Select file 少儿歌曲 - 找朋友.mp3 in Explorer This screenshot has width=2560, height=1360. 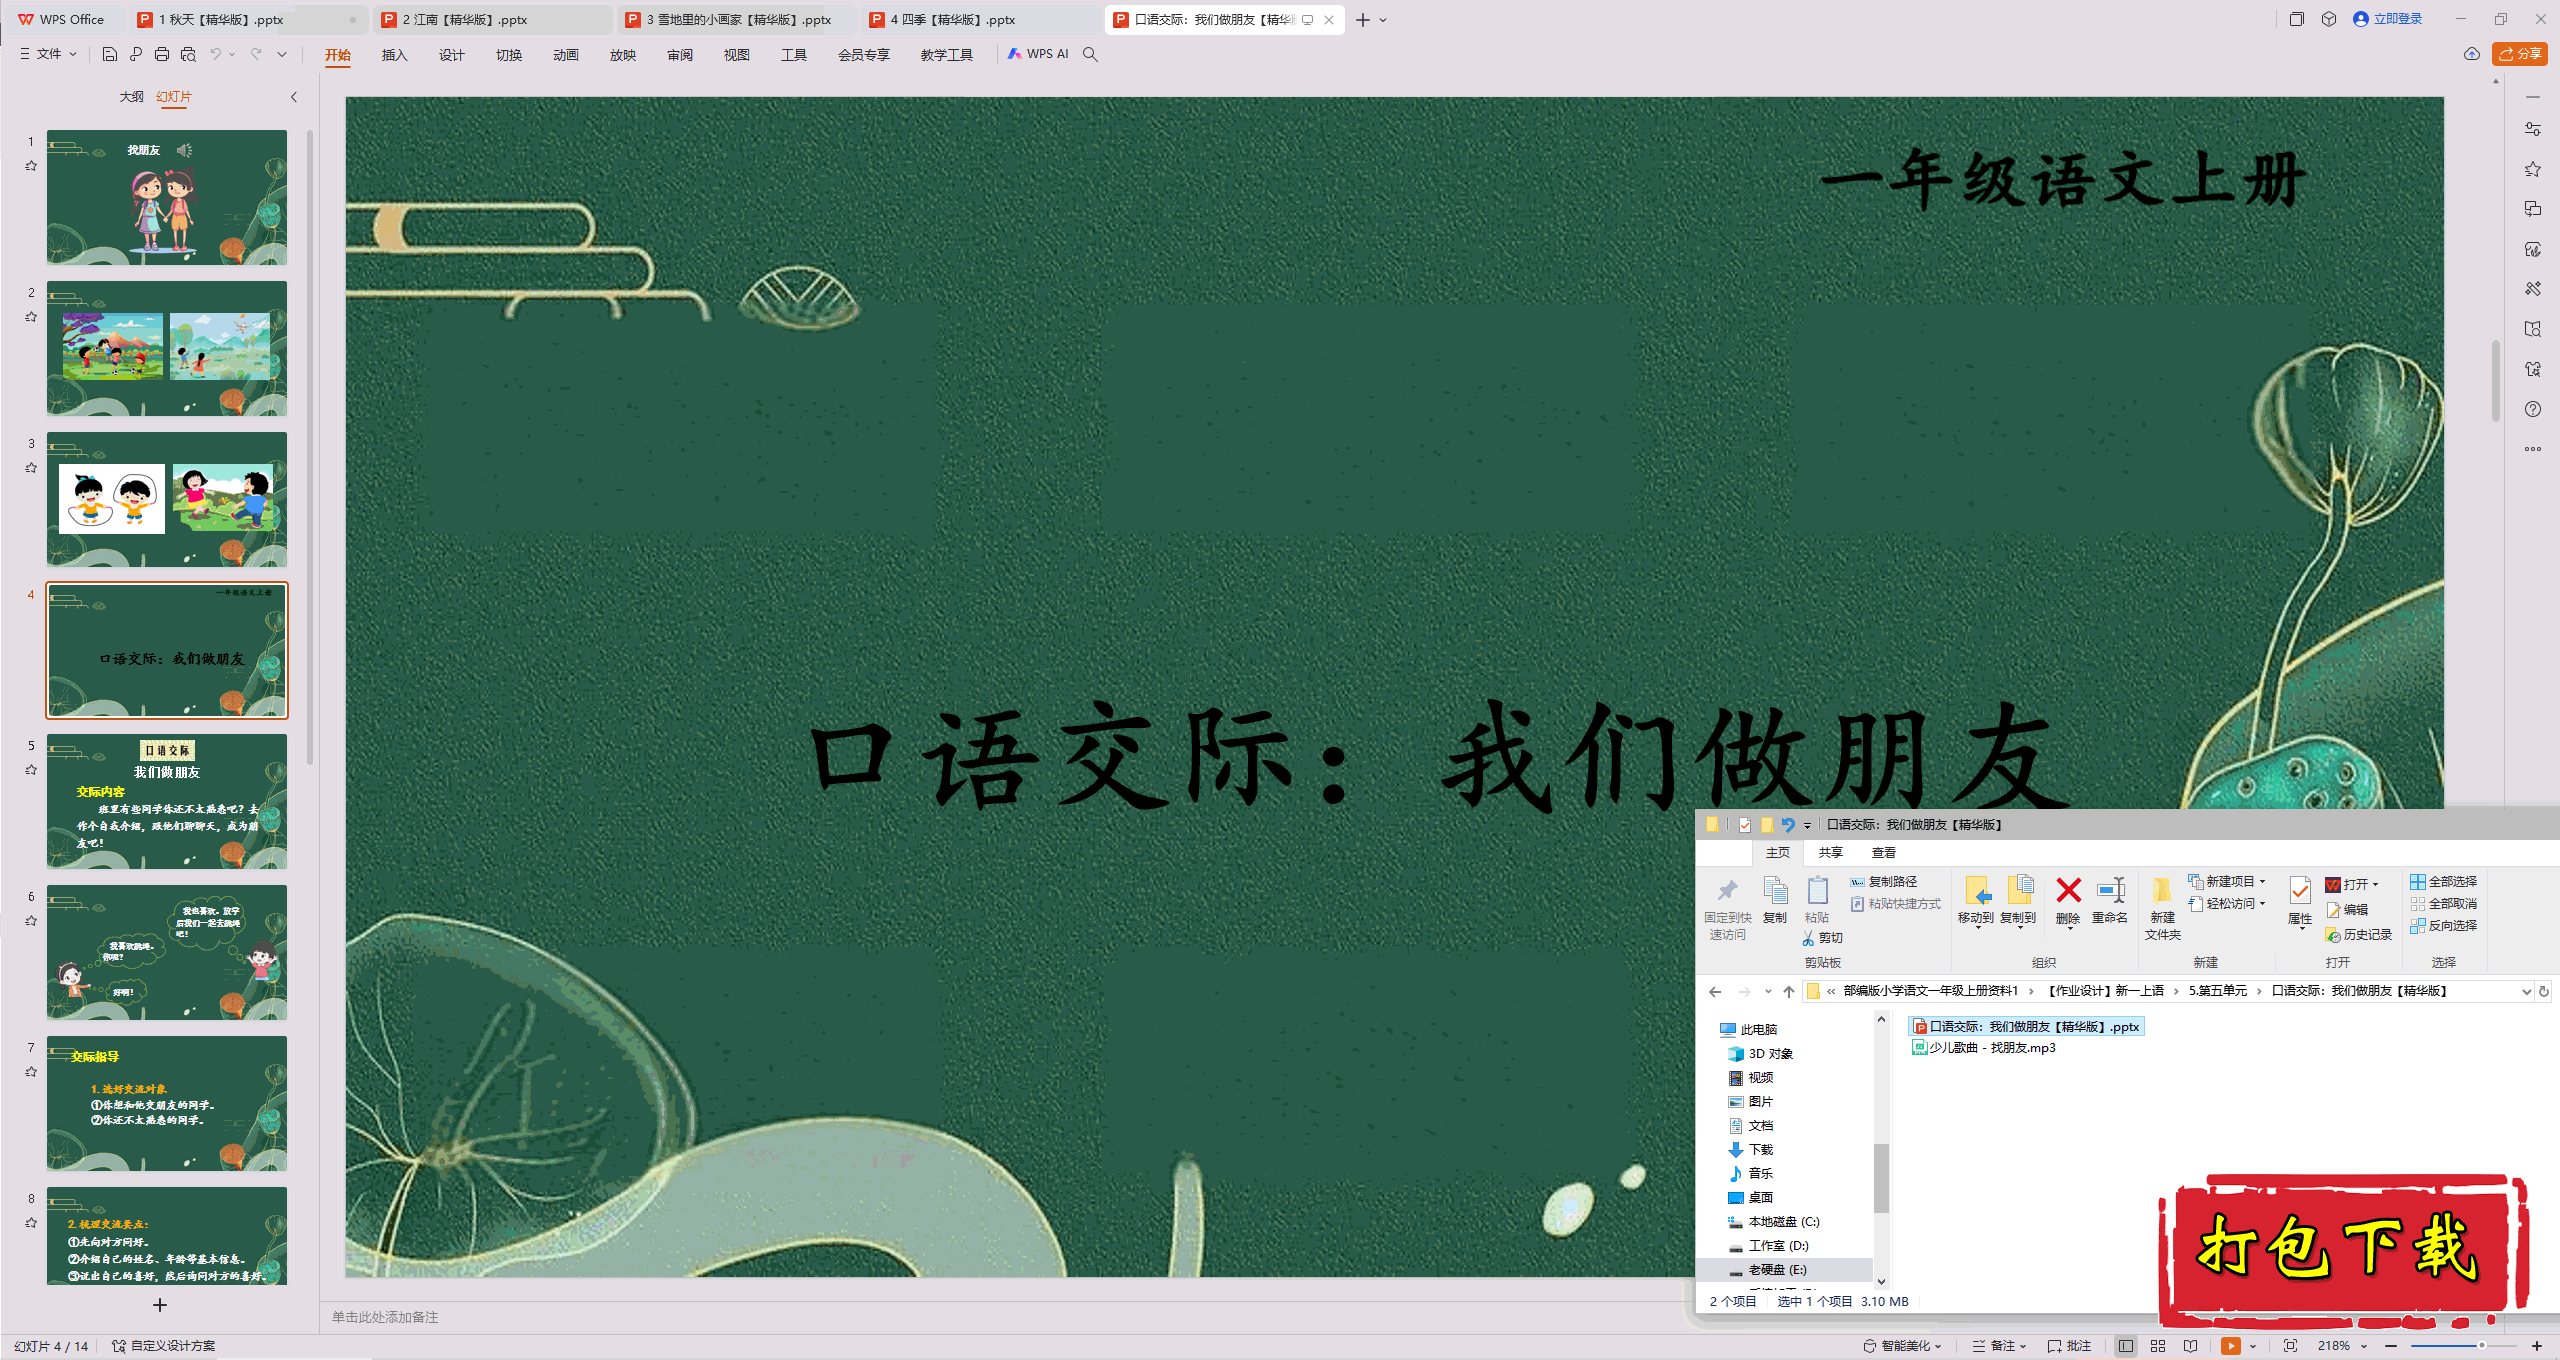point(1984,1048)
